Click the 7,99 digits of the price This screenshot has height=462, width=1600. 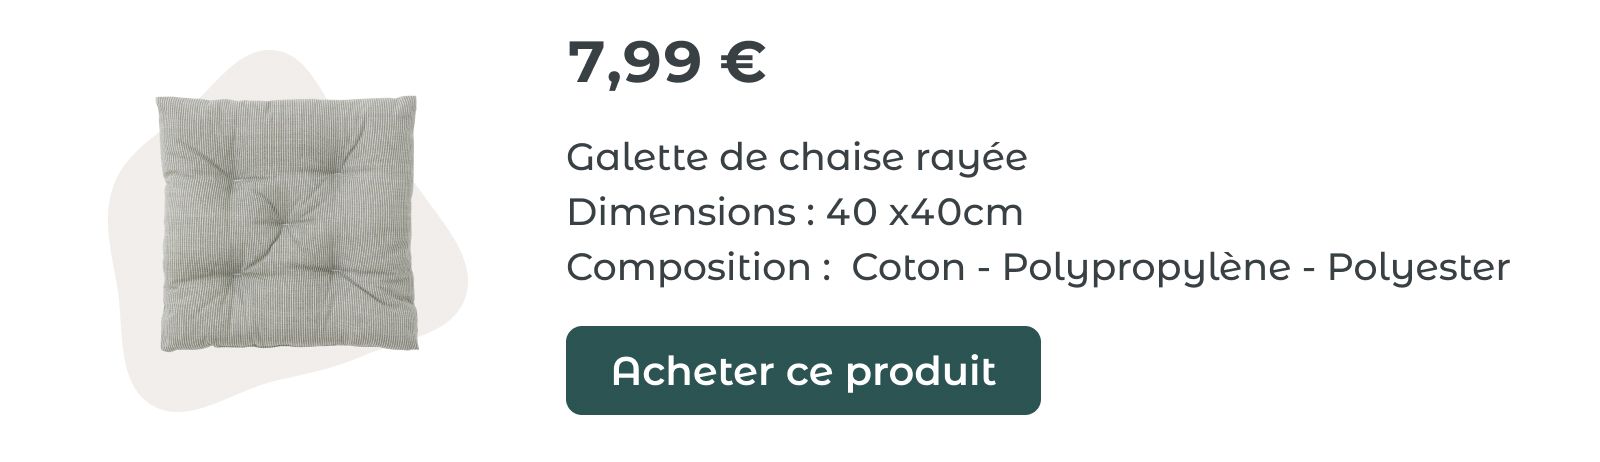pyautogui.click(x=634, y=64)
